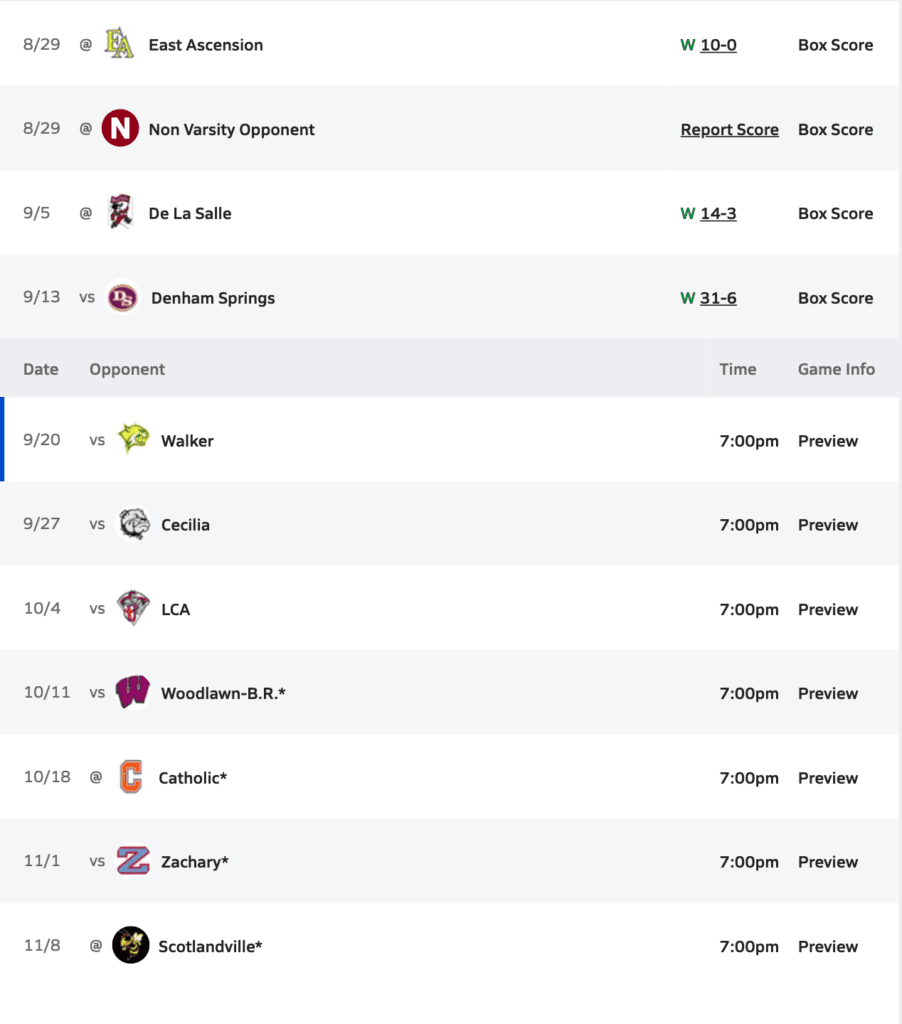Viewport: 902px width, 1024px height.
Task: Open the 10-0 East Ascension score
Action: tap(718, 45)
